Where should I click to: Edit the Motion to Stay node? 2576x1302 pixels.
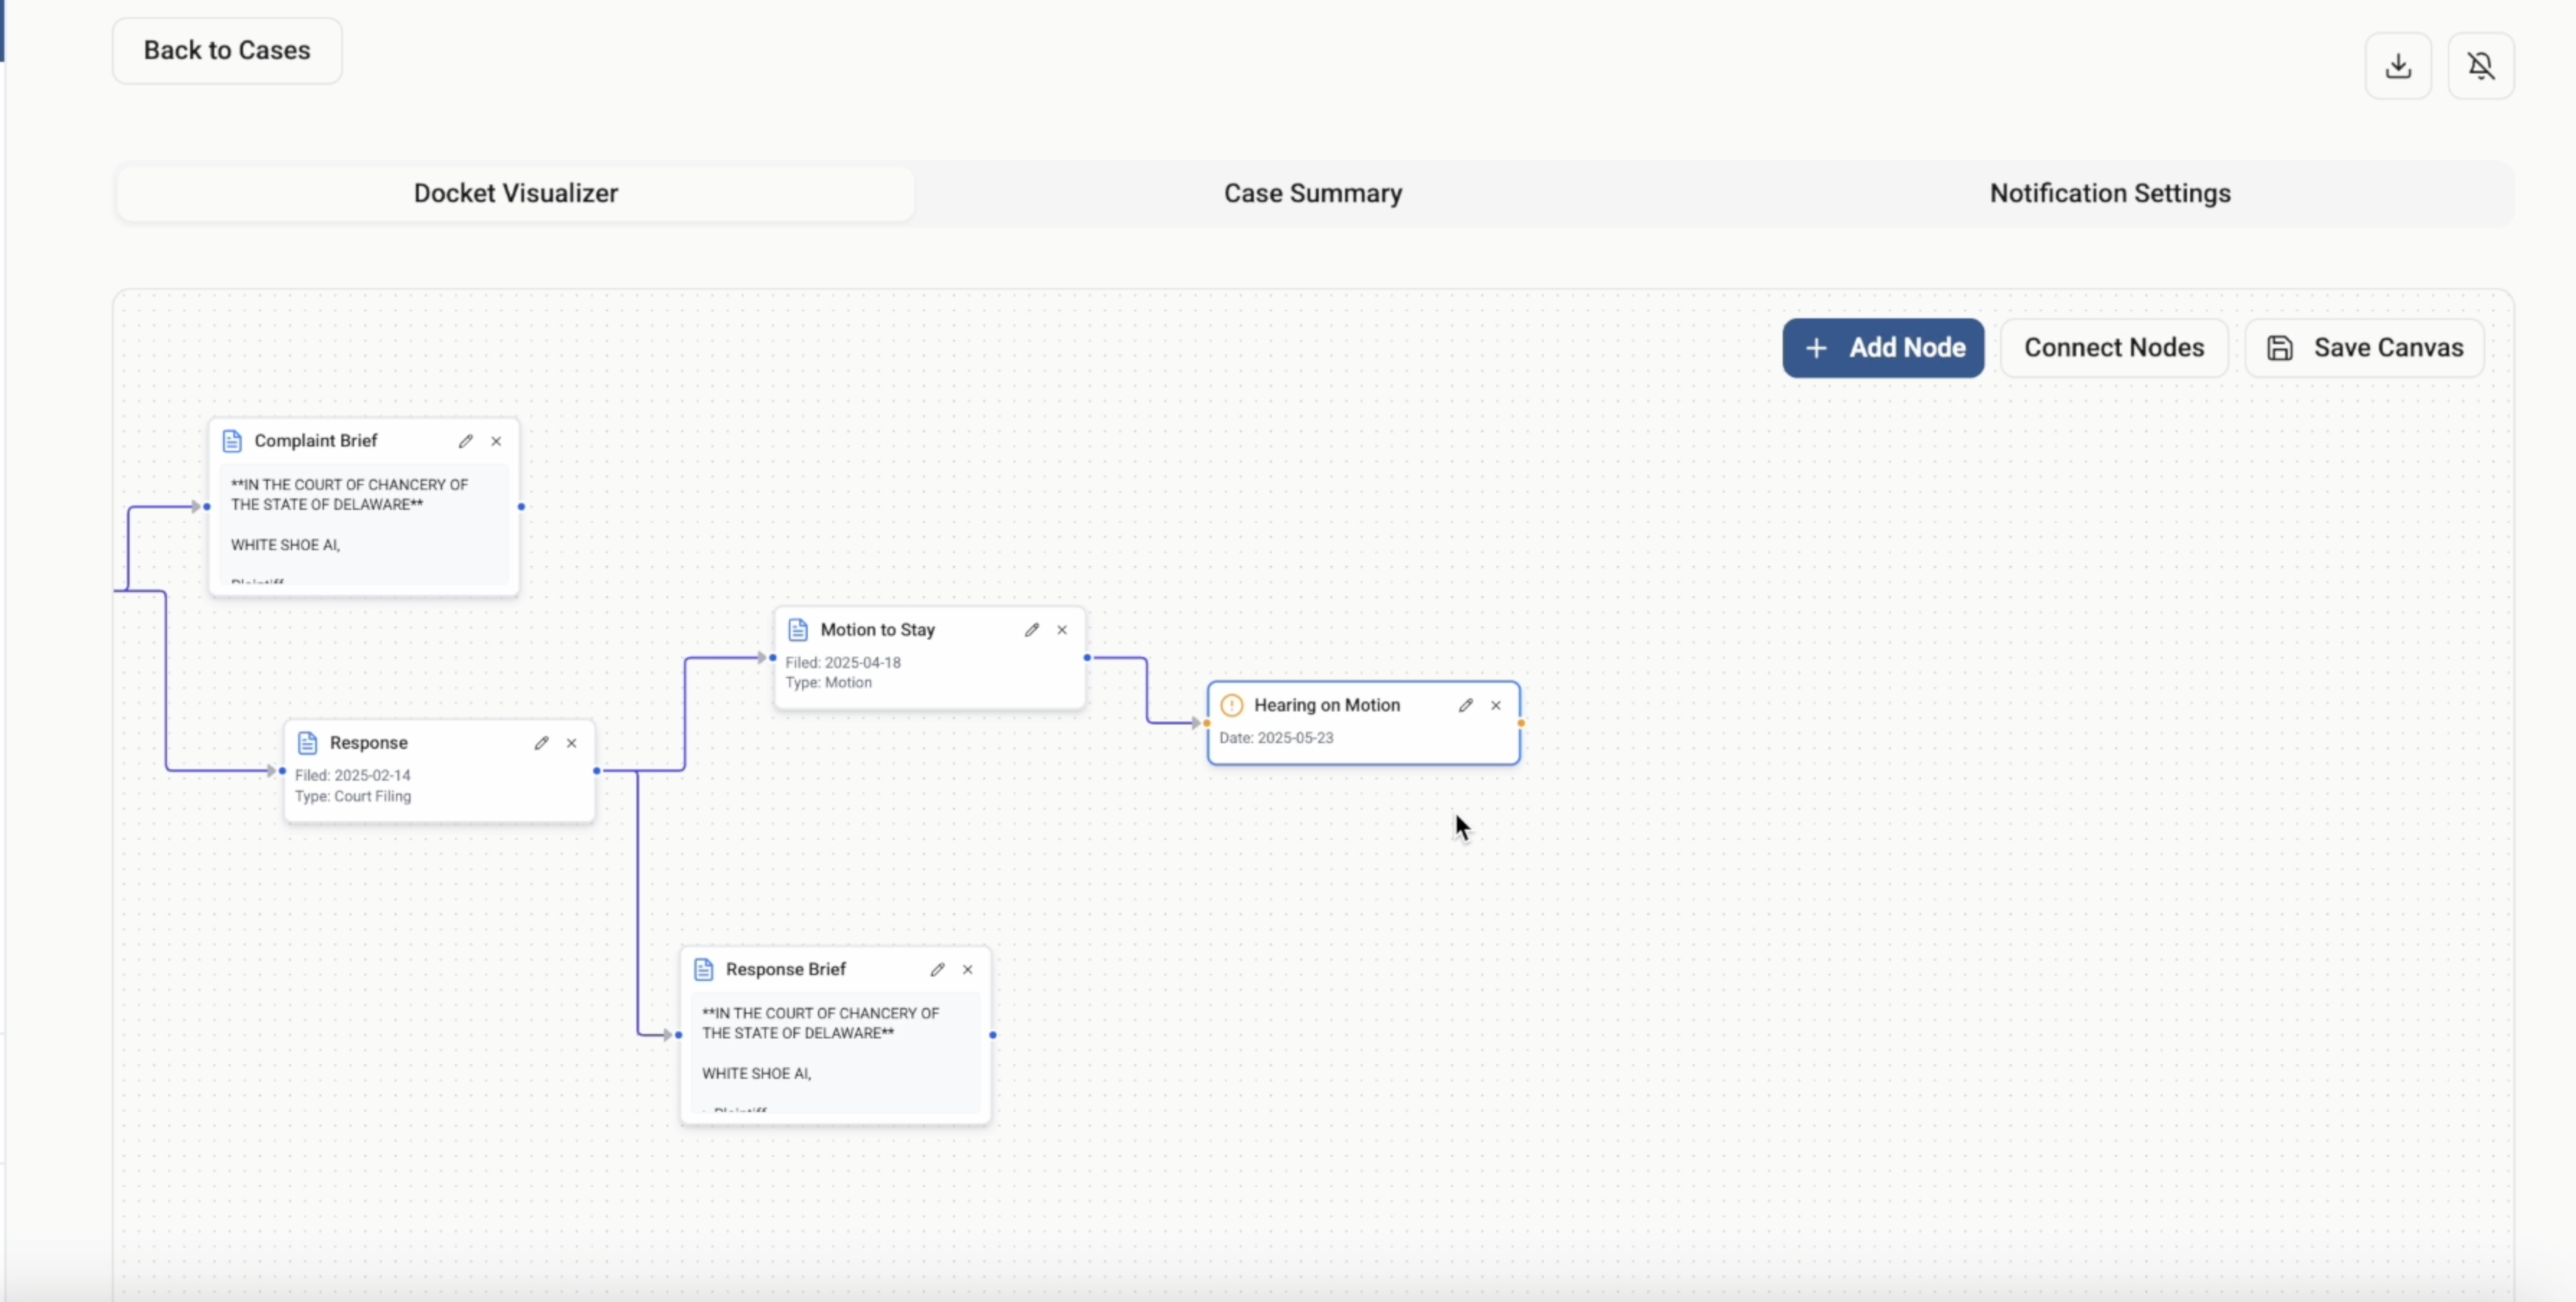click(x=1032, y=630)
